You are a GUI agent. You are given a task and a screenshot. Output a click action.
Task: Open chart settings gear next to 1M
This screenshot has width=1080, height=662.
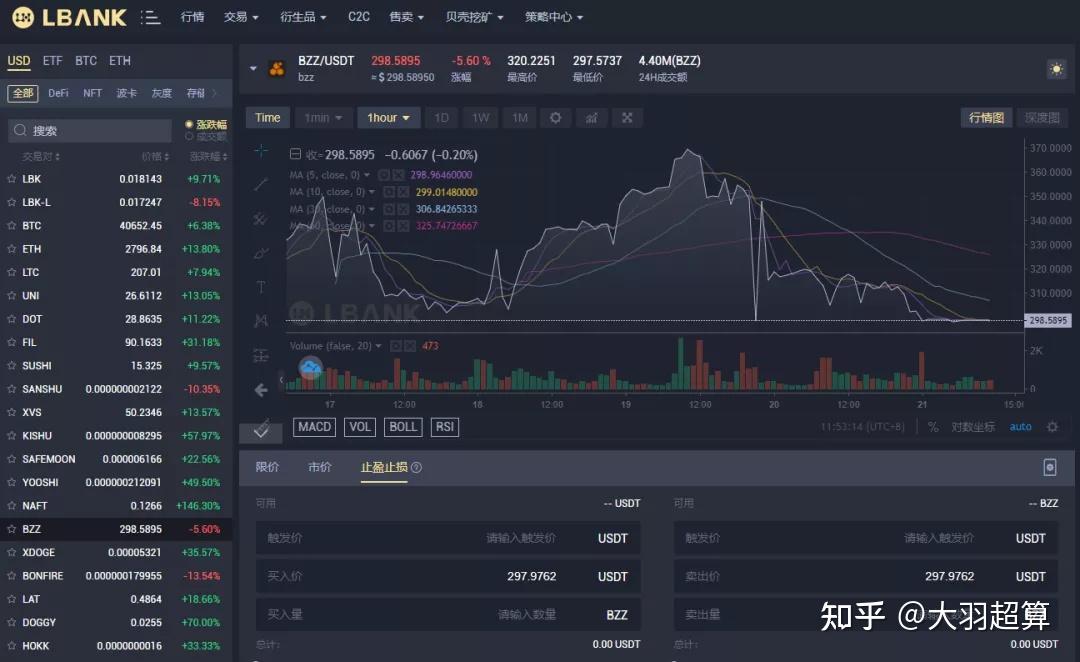(x=555, y=118)
